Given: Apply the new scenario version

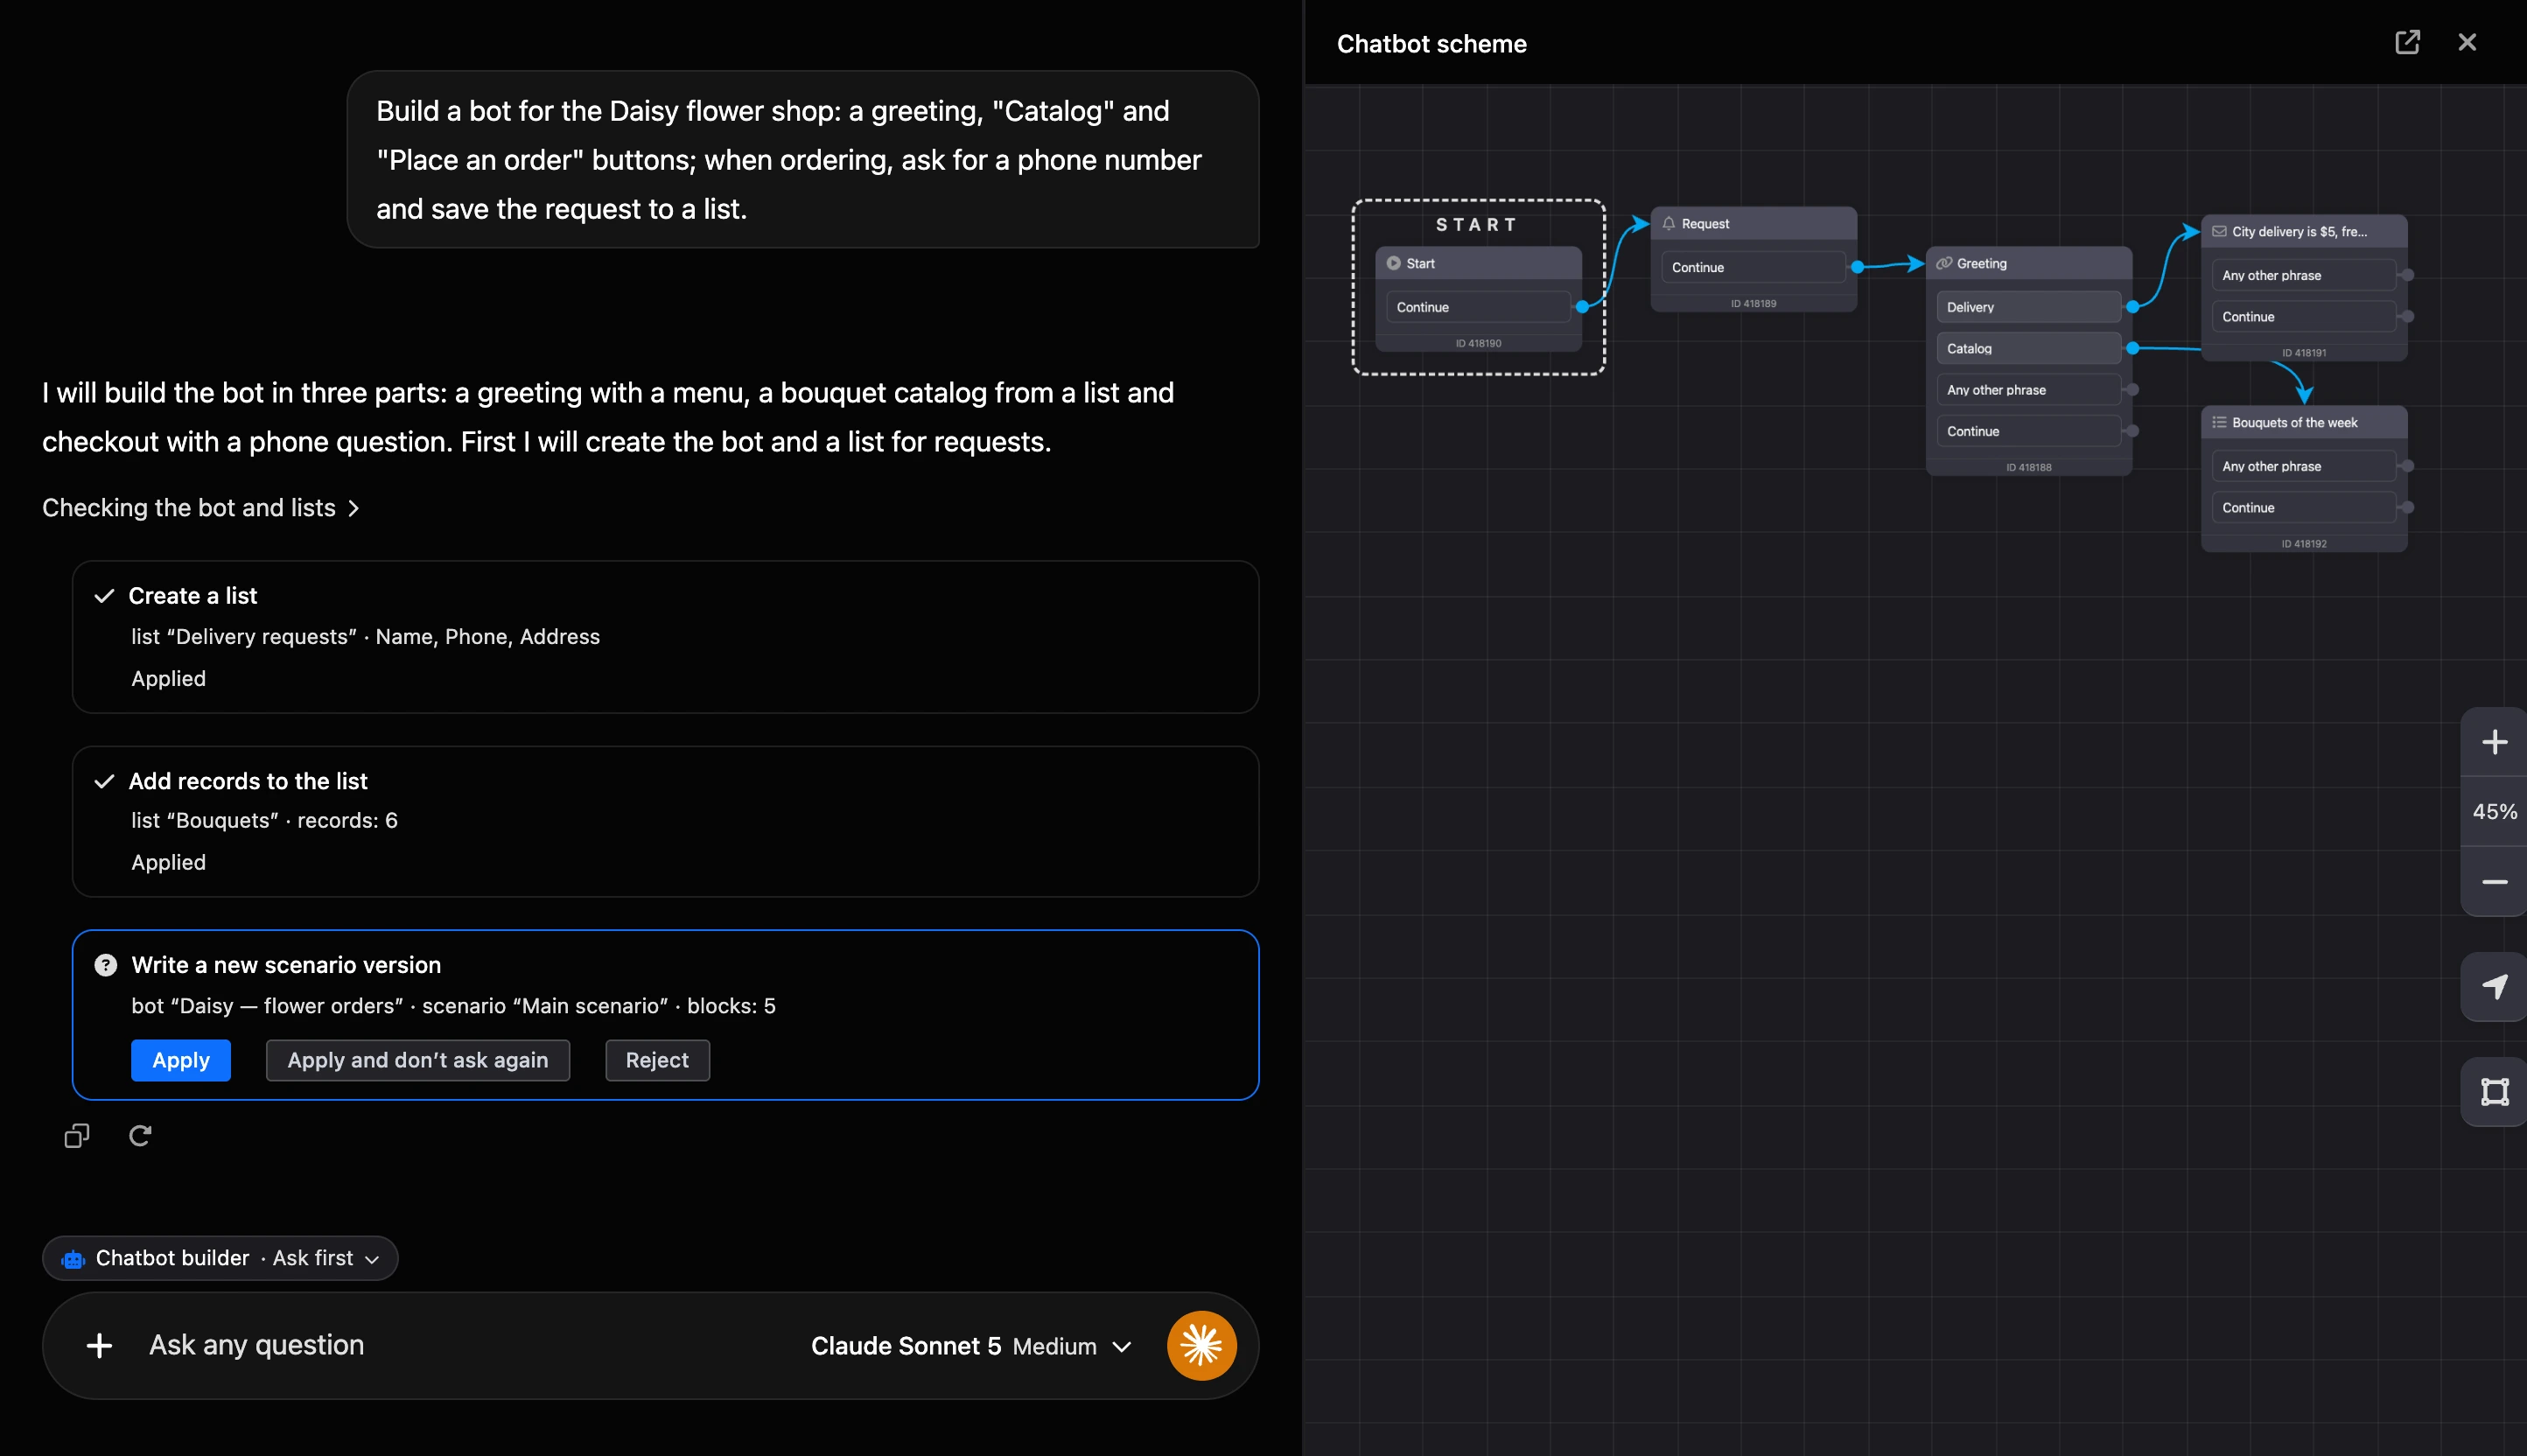Looking at the screenshot, I should point(181,1060).
